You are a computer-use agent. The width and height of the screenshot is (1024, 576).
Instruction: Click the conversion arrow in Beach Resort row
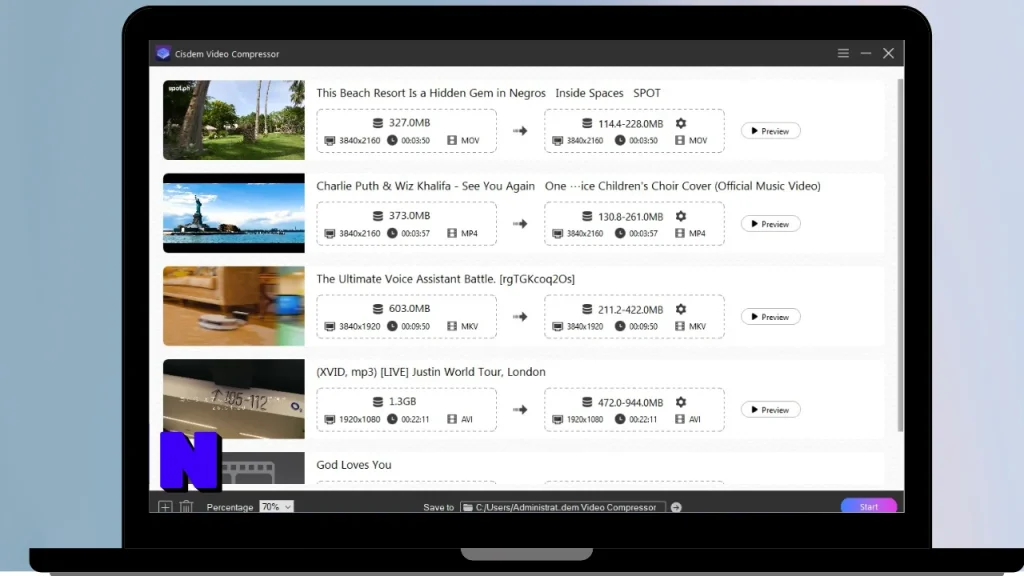(520, 131)
